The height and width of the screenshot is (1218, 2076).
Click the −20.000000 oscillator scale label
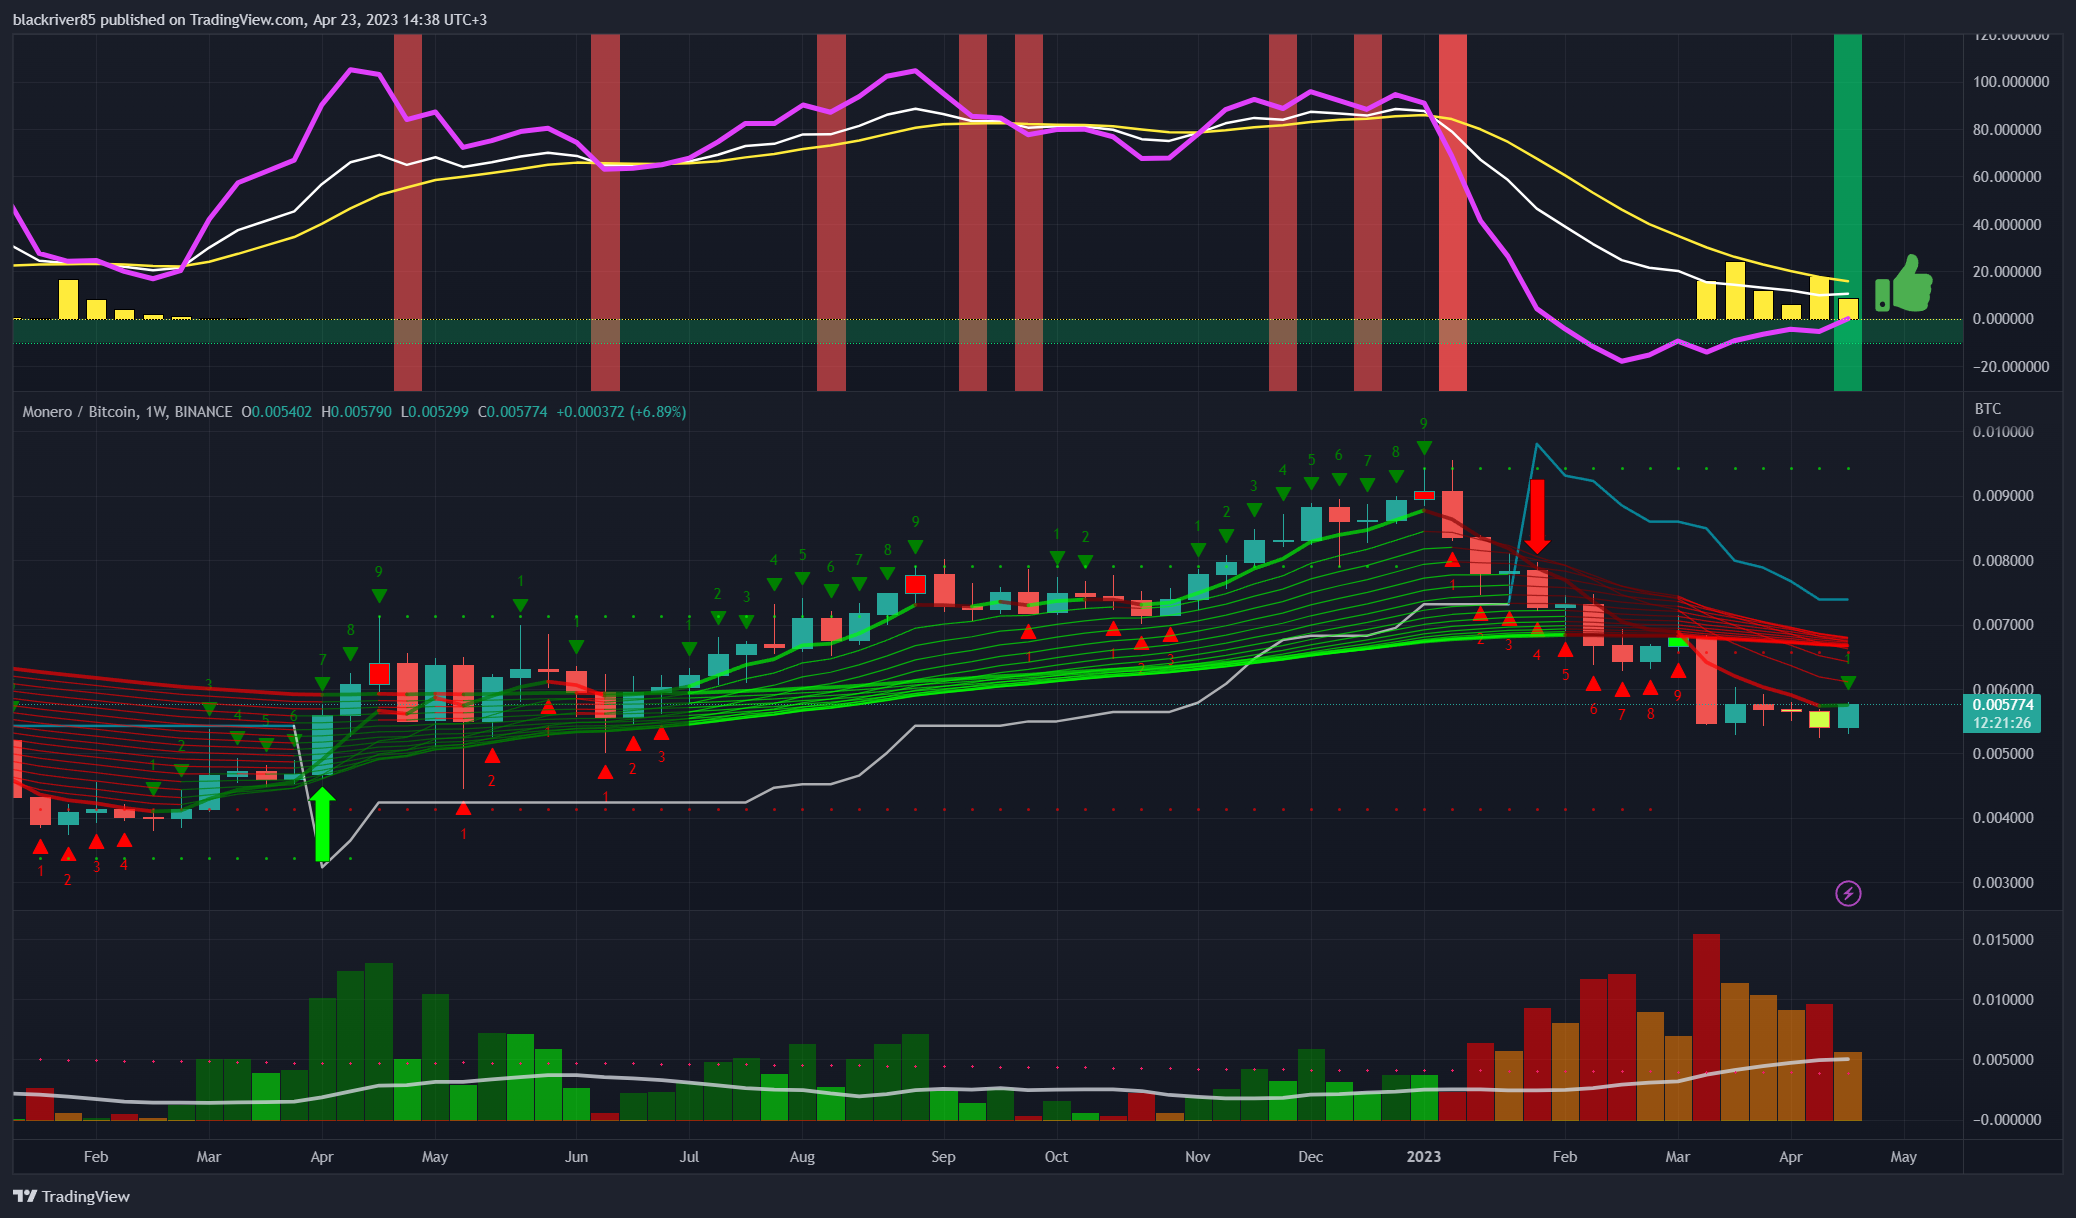pyautogui.click(x=2011, y=367)
